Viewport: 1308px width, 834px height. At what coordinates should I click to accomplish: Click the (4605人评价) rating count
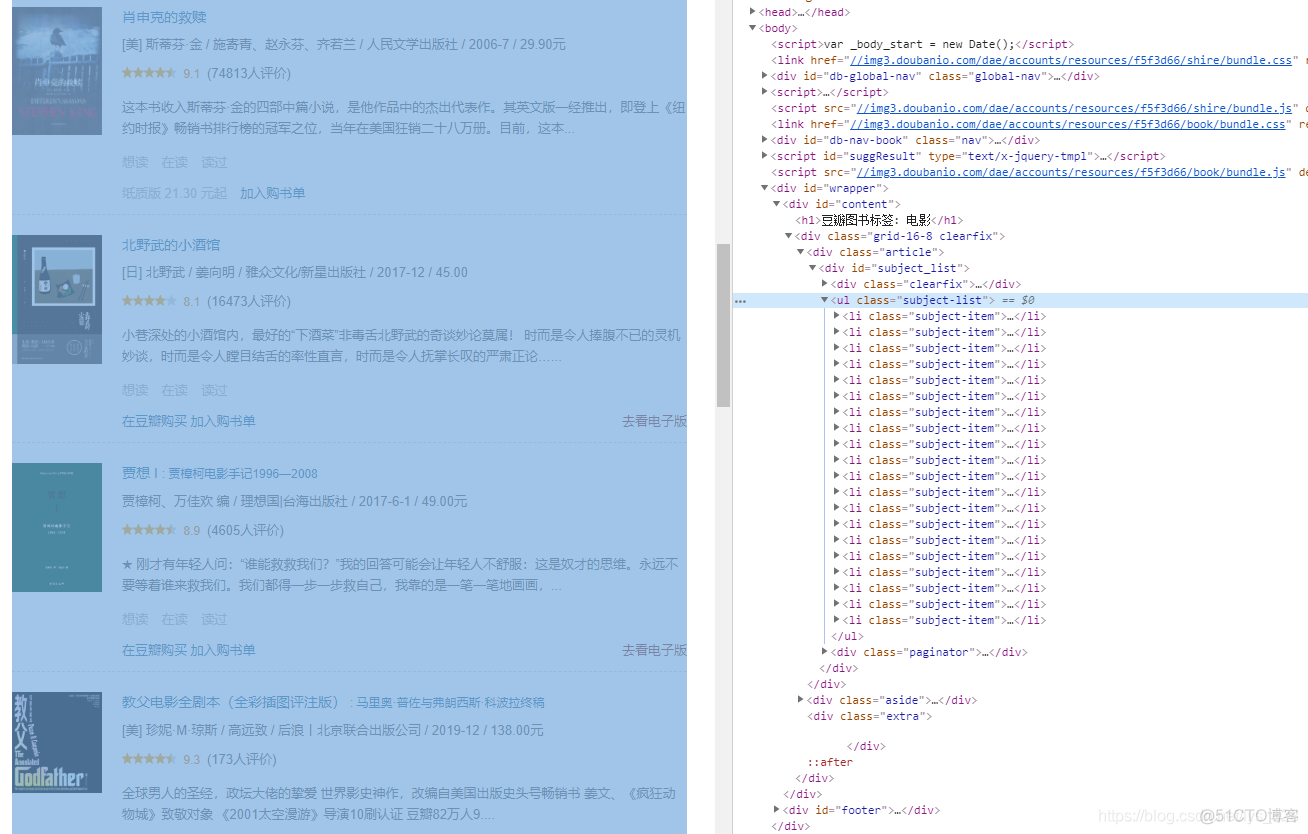246,530
